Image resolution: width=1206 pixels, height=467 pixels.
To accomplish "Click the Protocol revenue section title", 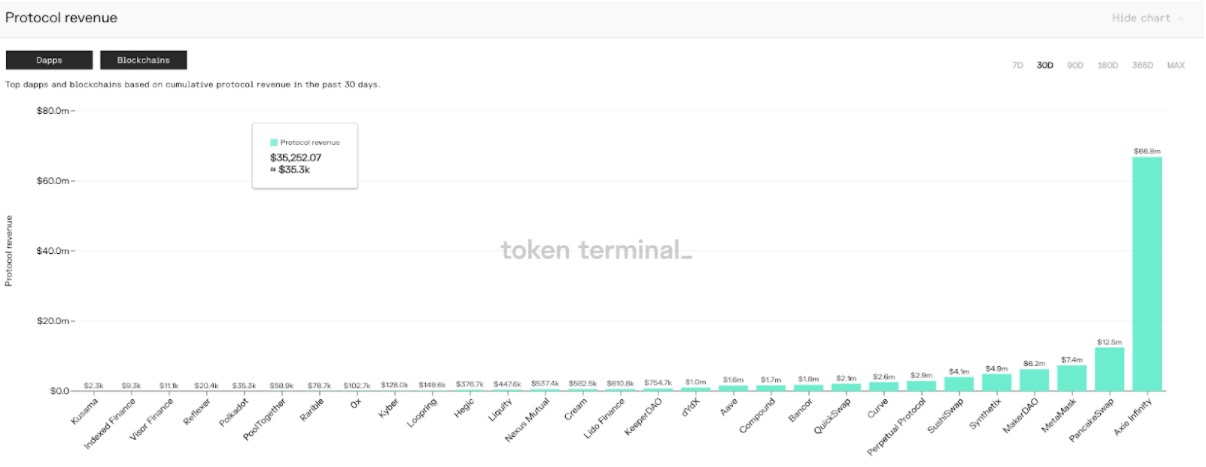I will pyautogui.click(x=61, y=18).
